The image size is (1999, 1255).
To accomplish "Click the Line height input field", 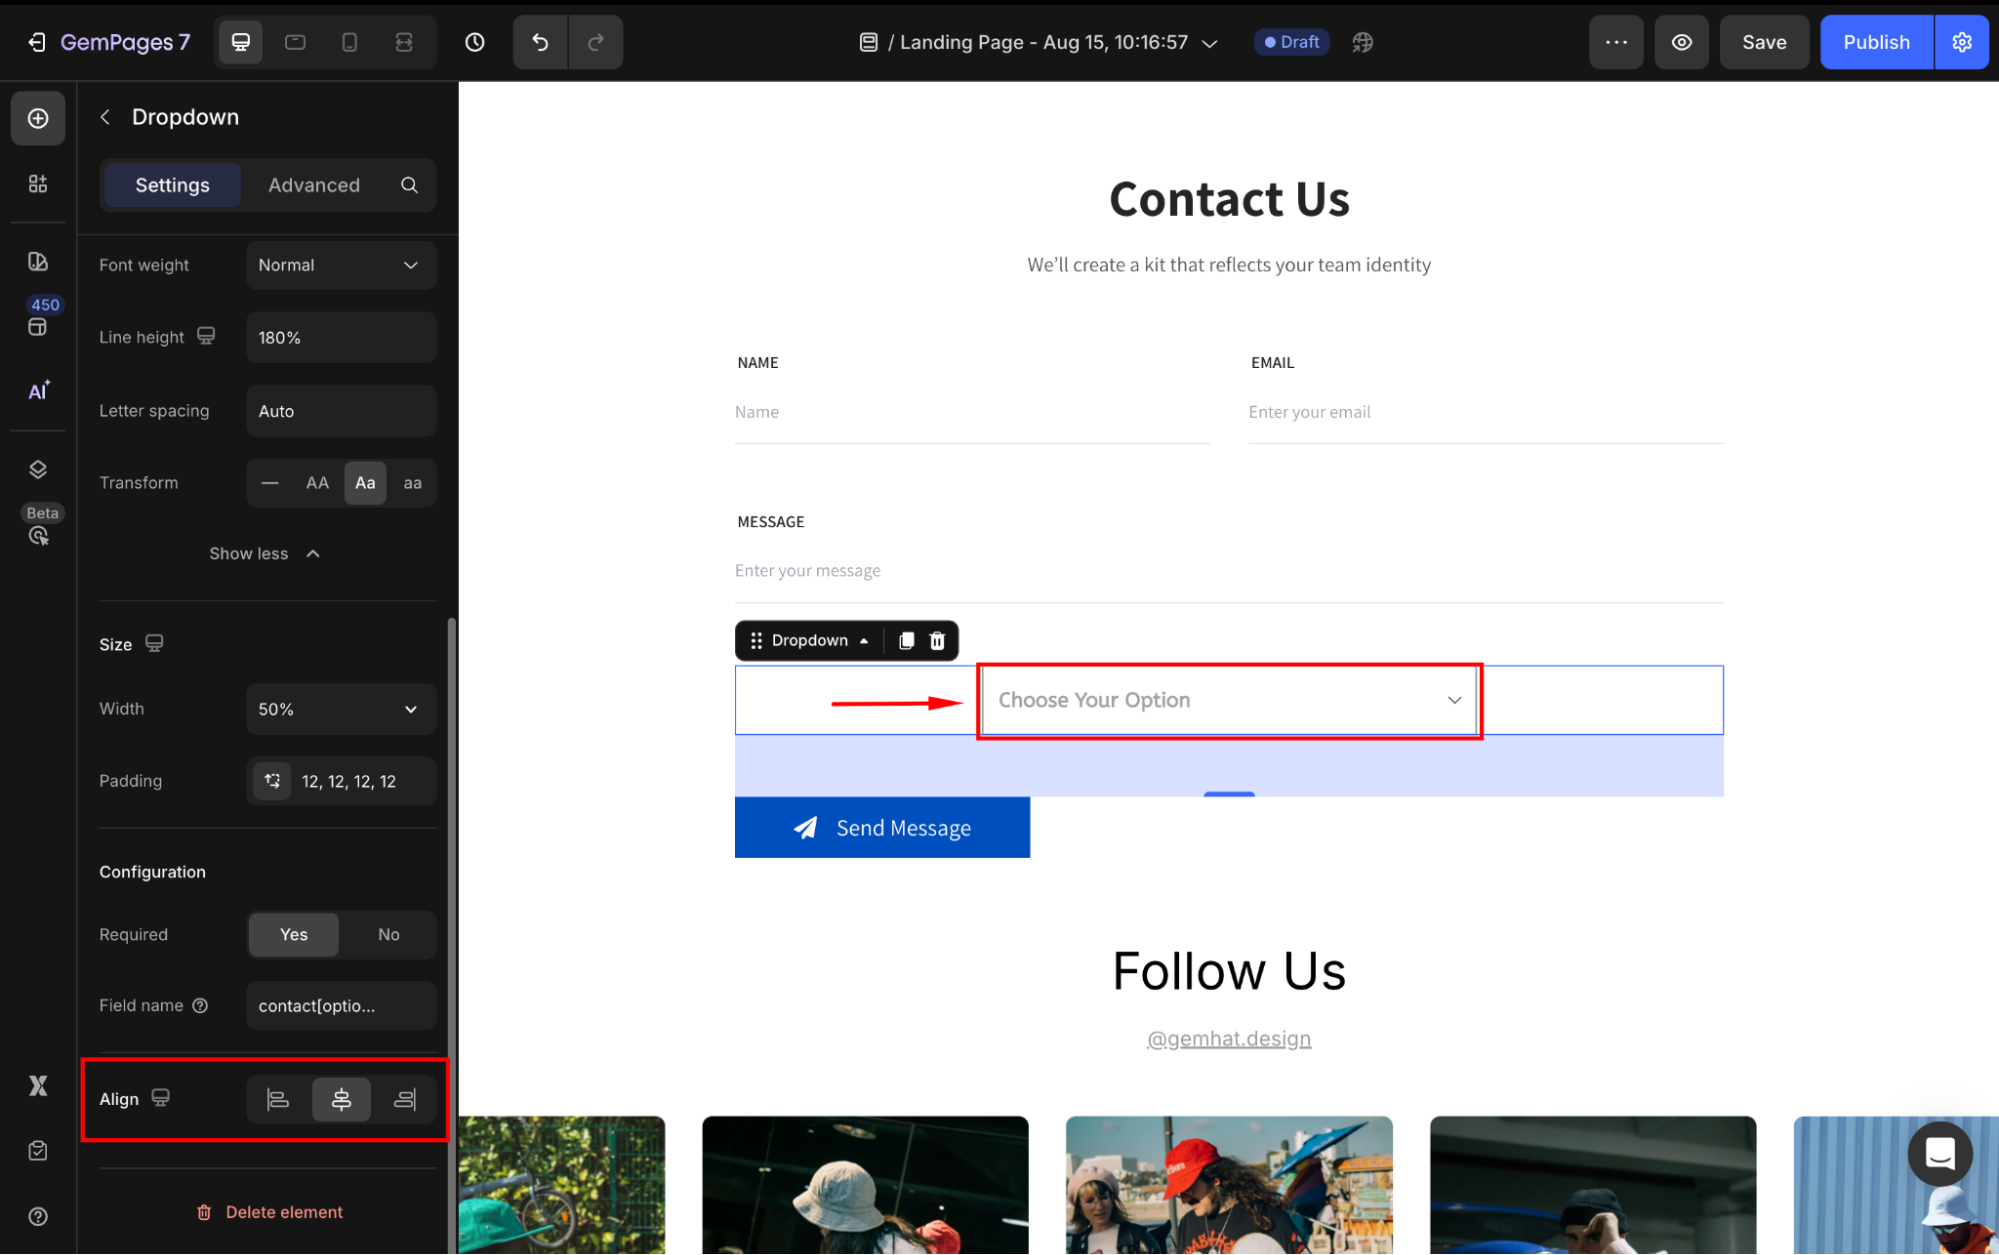I will [x=340, y=338].
